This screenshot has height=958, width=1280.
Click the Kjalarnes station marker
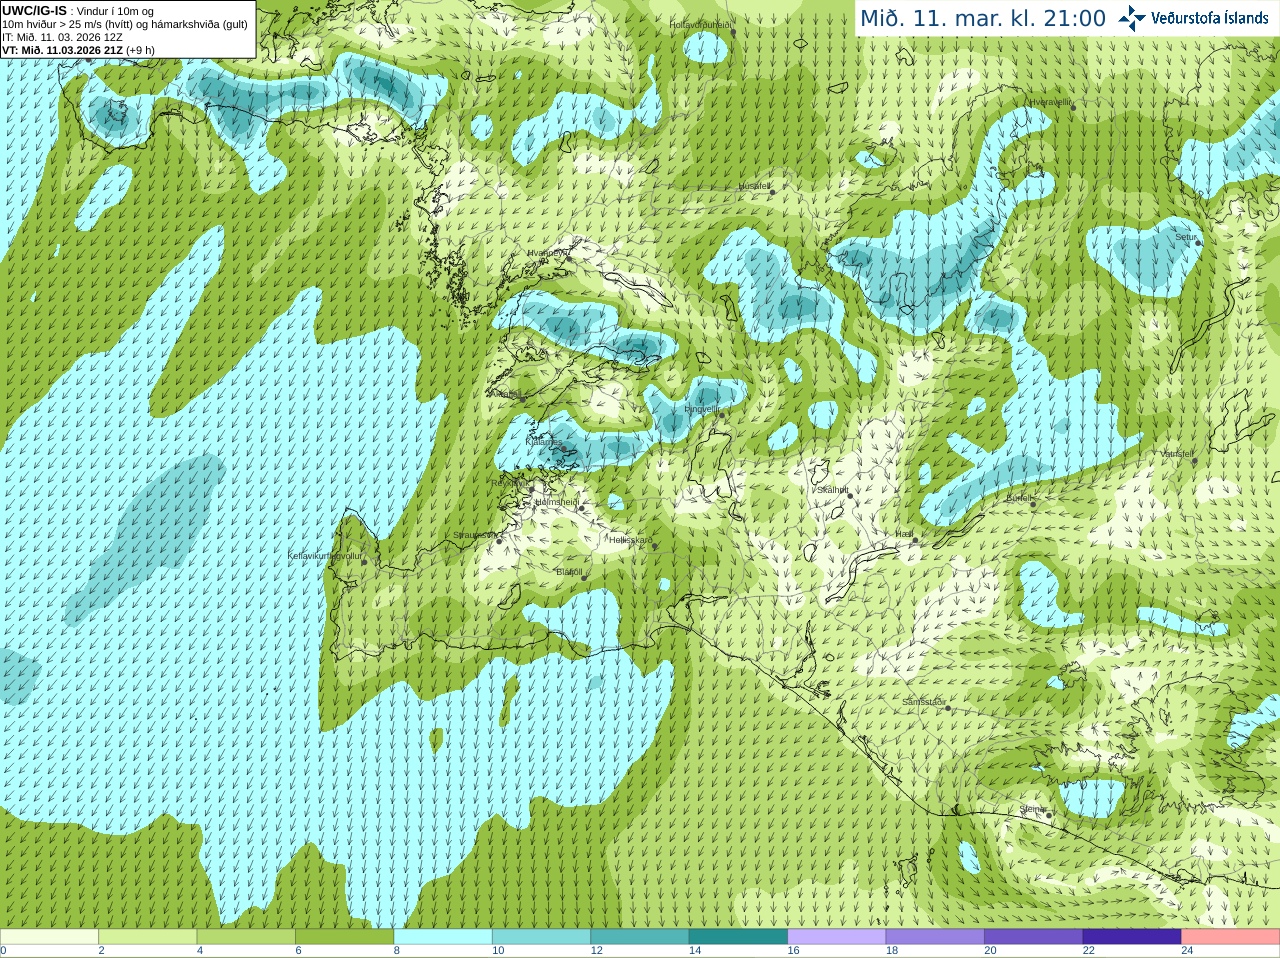click(563, 447)
